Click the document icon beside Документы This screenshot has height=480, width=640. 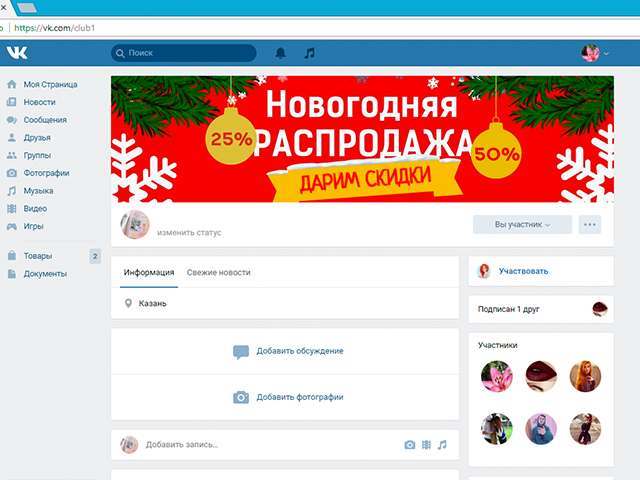point(12,274)
